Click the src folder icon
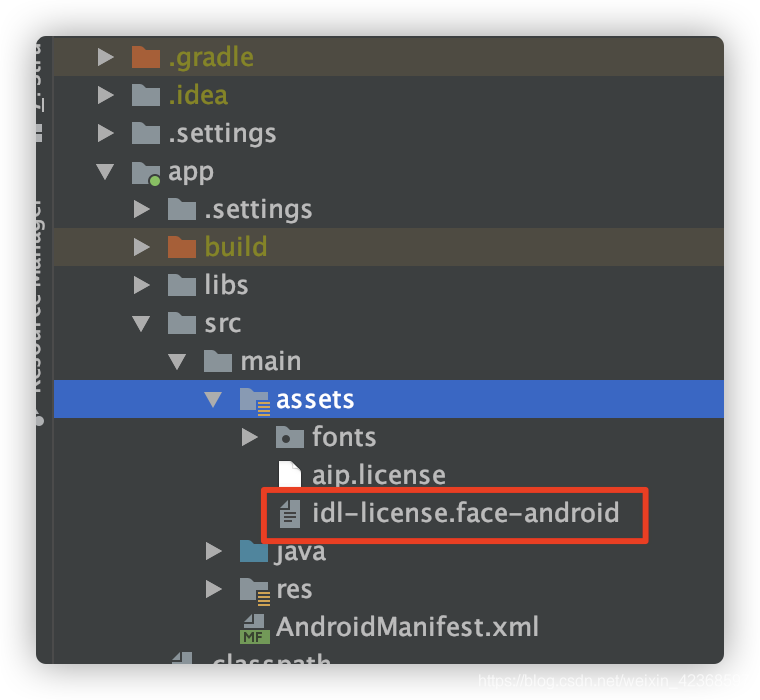The image size is (760, 700). coord(182,323)
